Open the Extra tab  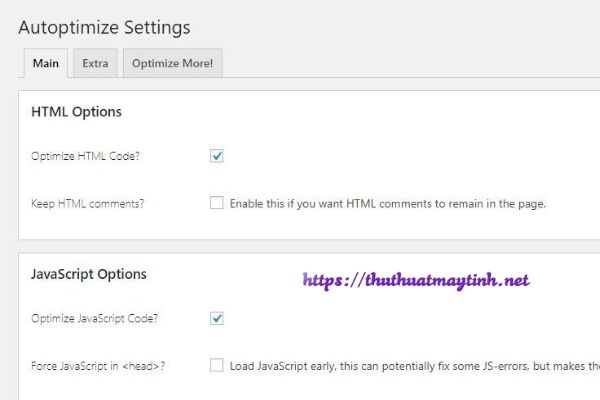point(95,63)
